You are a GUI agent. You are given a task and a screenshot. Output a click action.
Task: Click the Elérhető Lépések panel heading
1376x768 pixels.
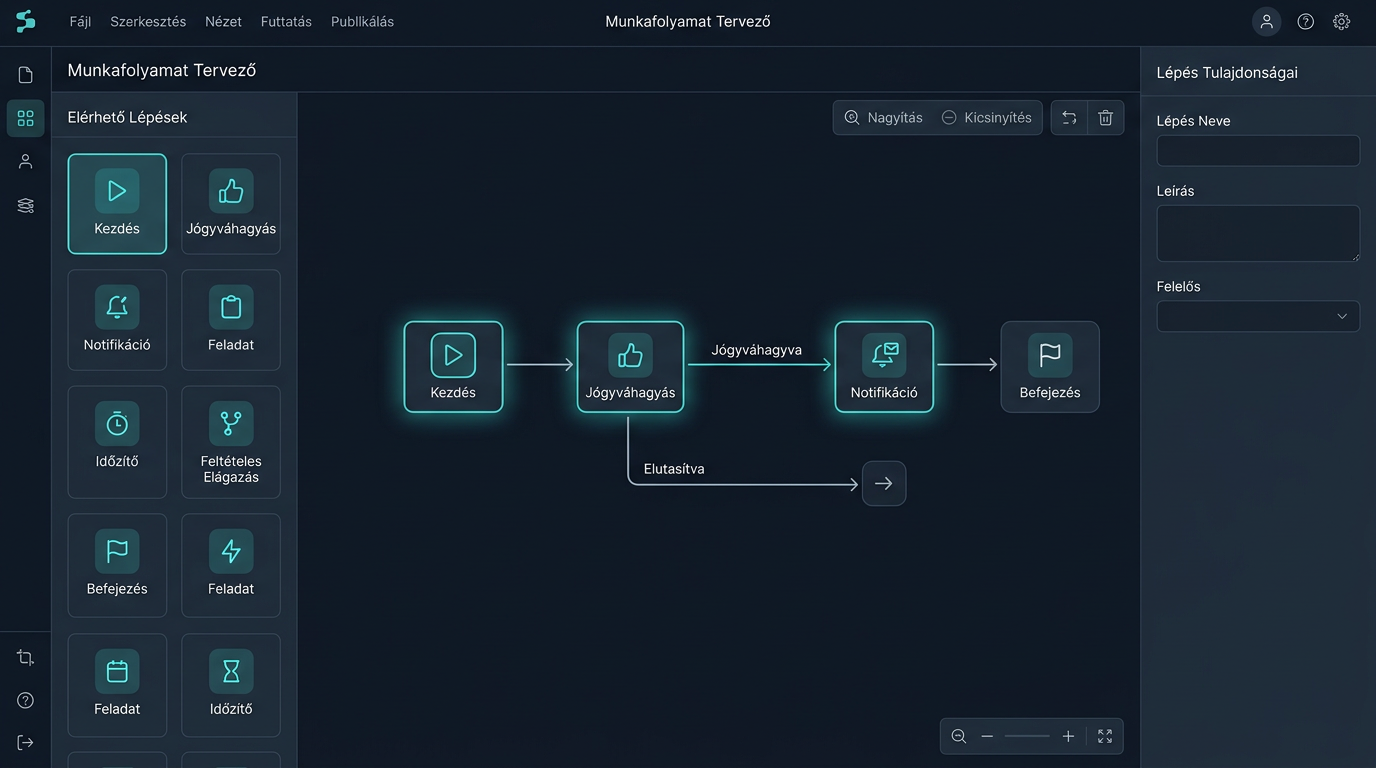point(127,117)
